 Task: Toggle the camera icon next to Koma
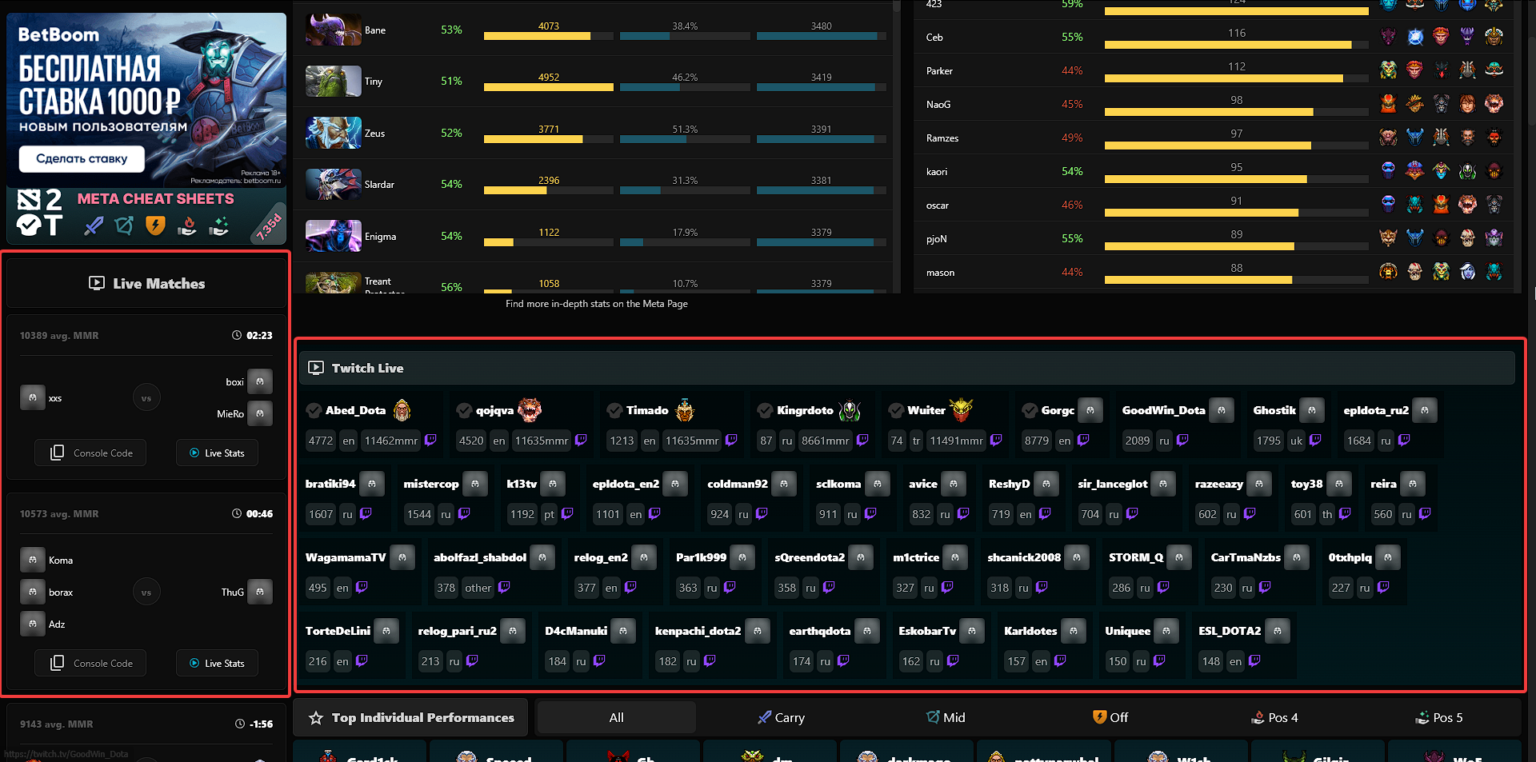point(32,560)
